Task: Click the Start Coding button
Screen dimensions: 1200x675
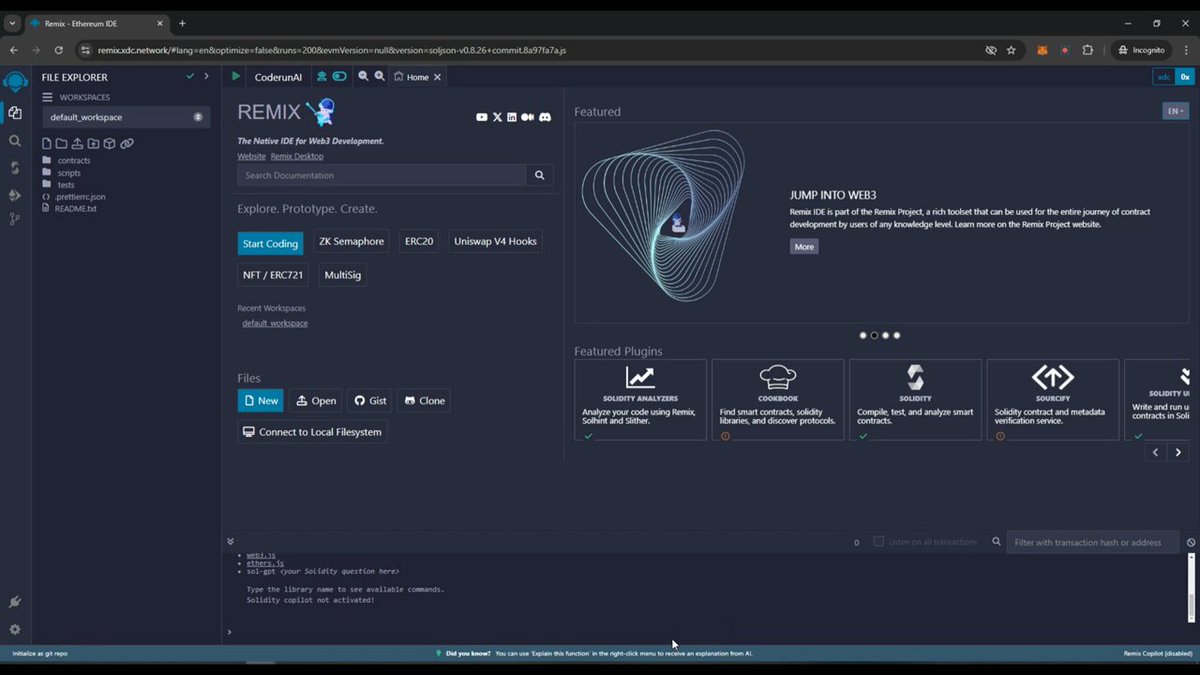Action: (270, 244)
